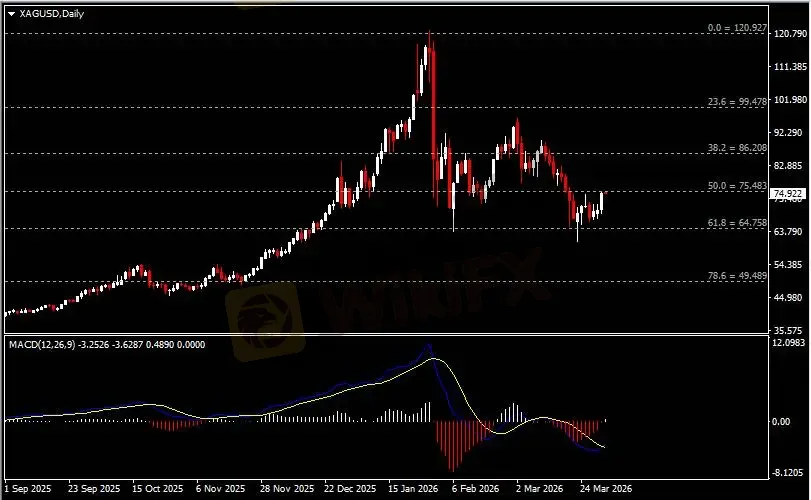Click the 44.980 price axis value

pos(790,297)
